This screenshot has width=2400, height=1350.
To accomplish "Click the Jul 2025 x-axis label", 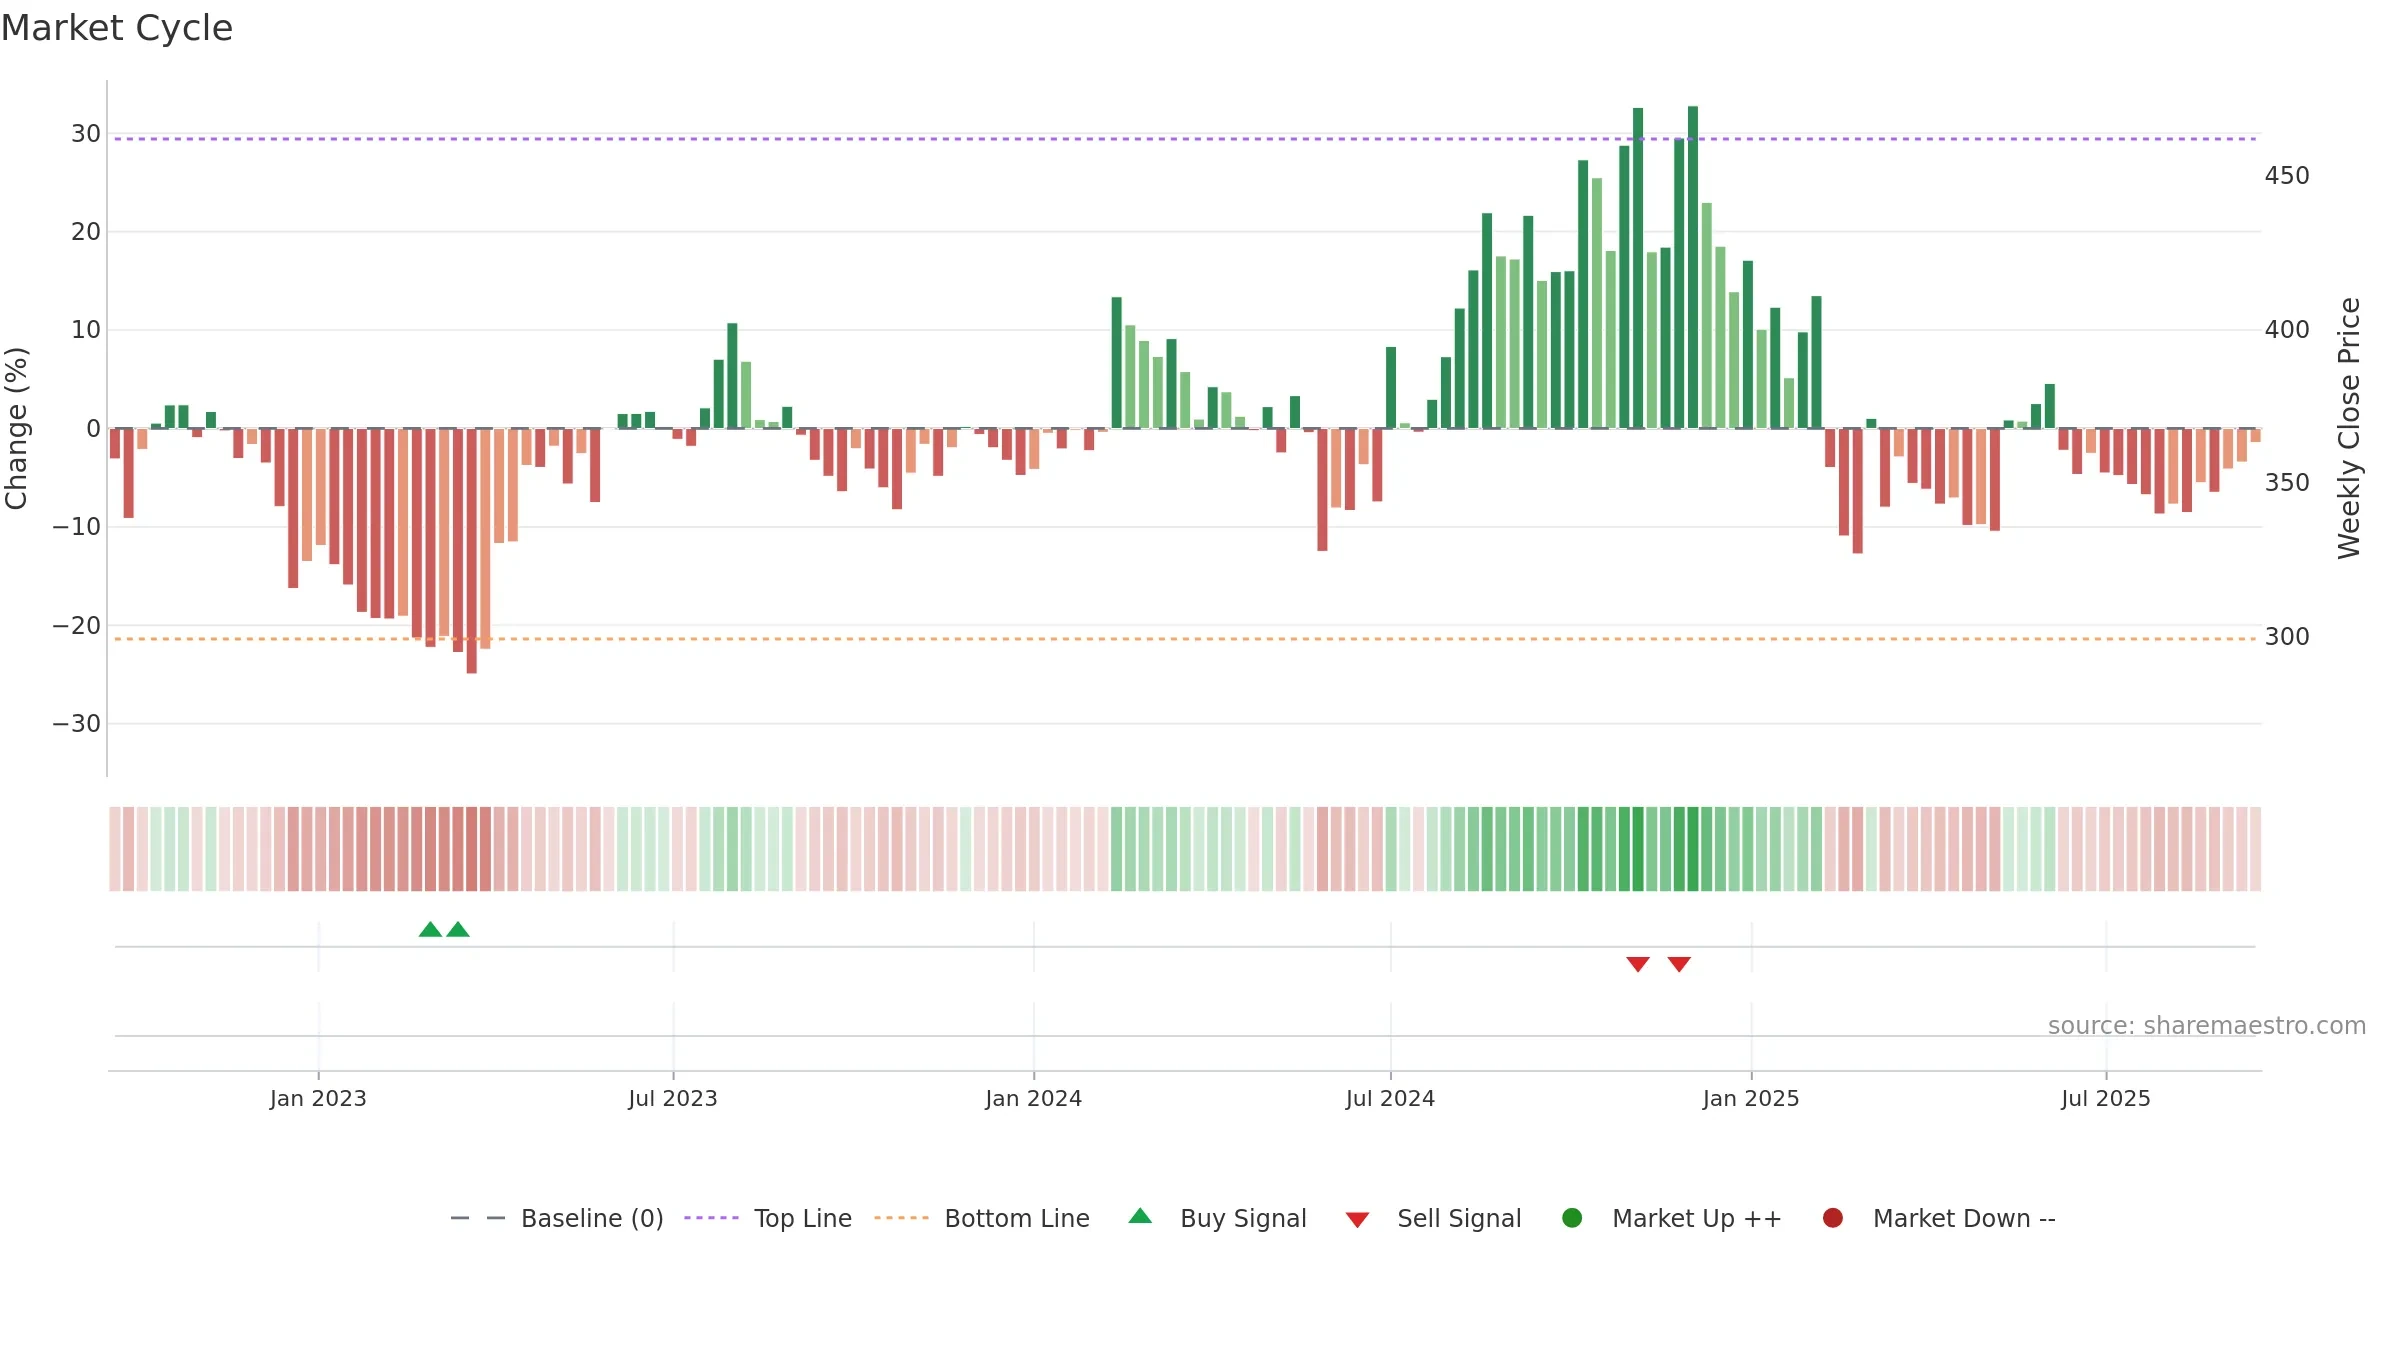I will tap(2106, 1098).
